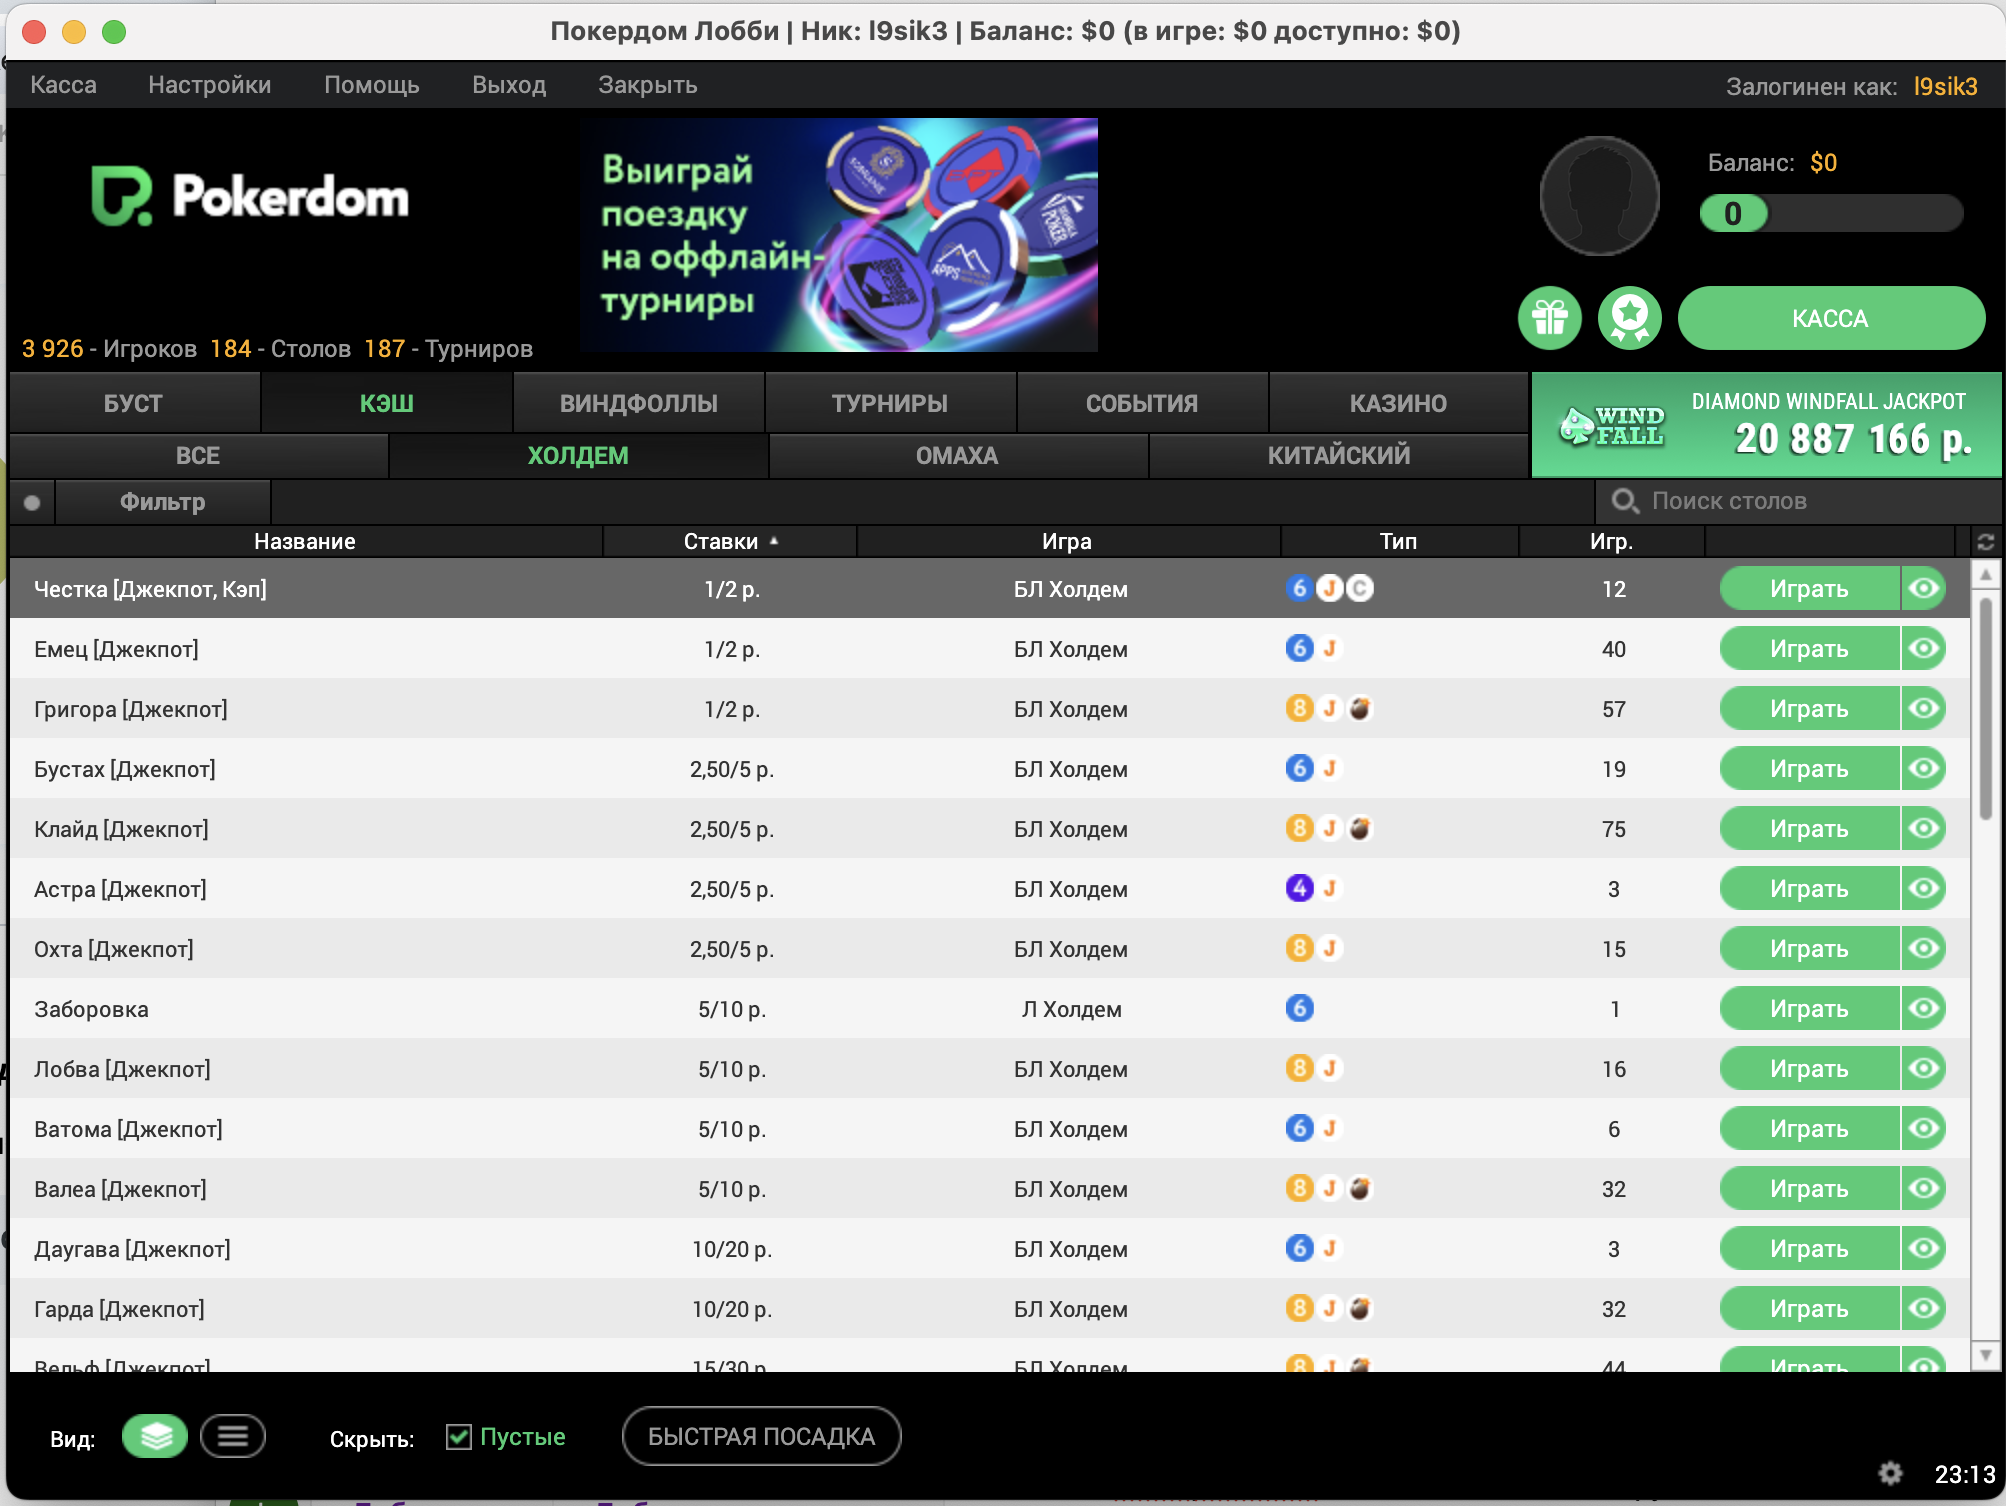Click the bomb pot icon in Григора row
2006x1506 pixels.
tap(1360, 708)
